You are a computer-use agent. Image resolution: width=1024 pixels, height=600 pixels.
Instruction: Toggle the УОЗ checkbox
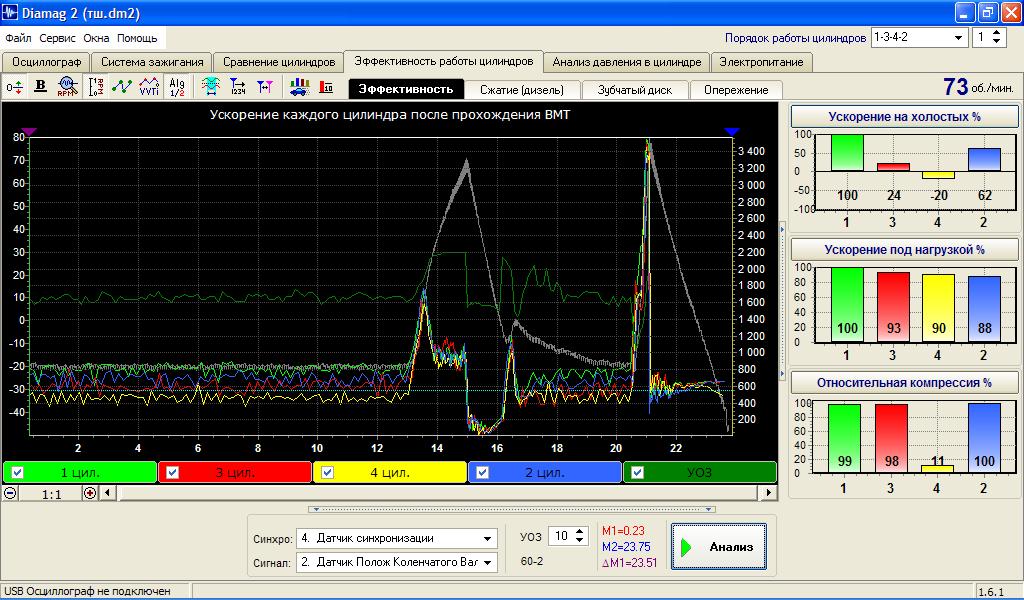point(637,472)
